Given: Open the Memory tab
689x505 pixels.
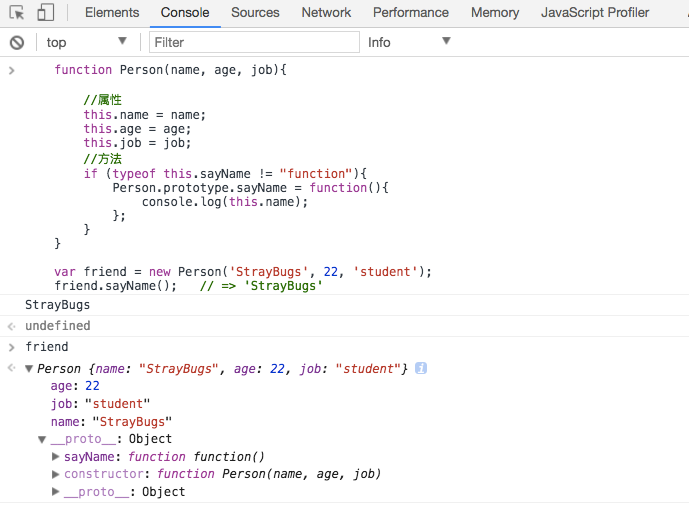Looking at the screenshot, I should pyautogui.click(x=495, y=12).
